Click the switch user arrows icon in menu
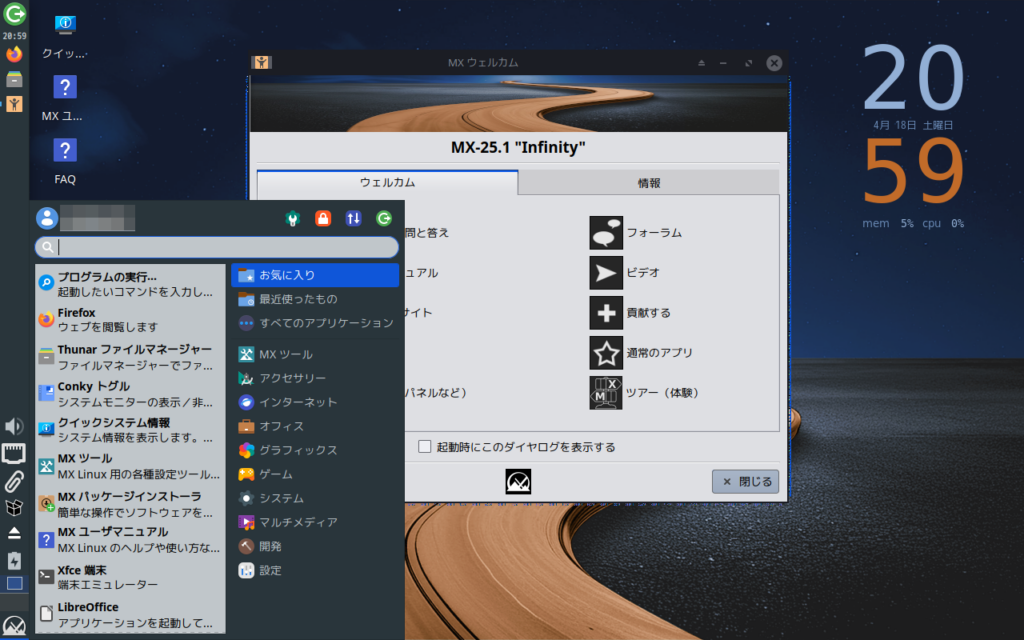Image resolution: width=1024 pixels, height=640 pixels. tap(353, 218)
